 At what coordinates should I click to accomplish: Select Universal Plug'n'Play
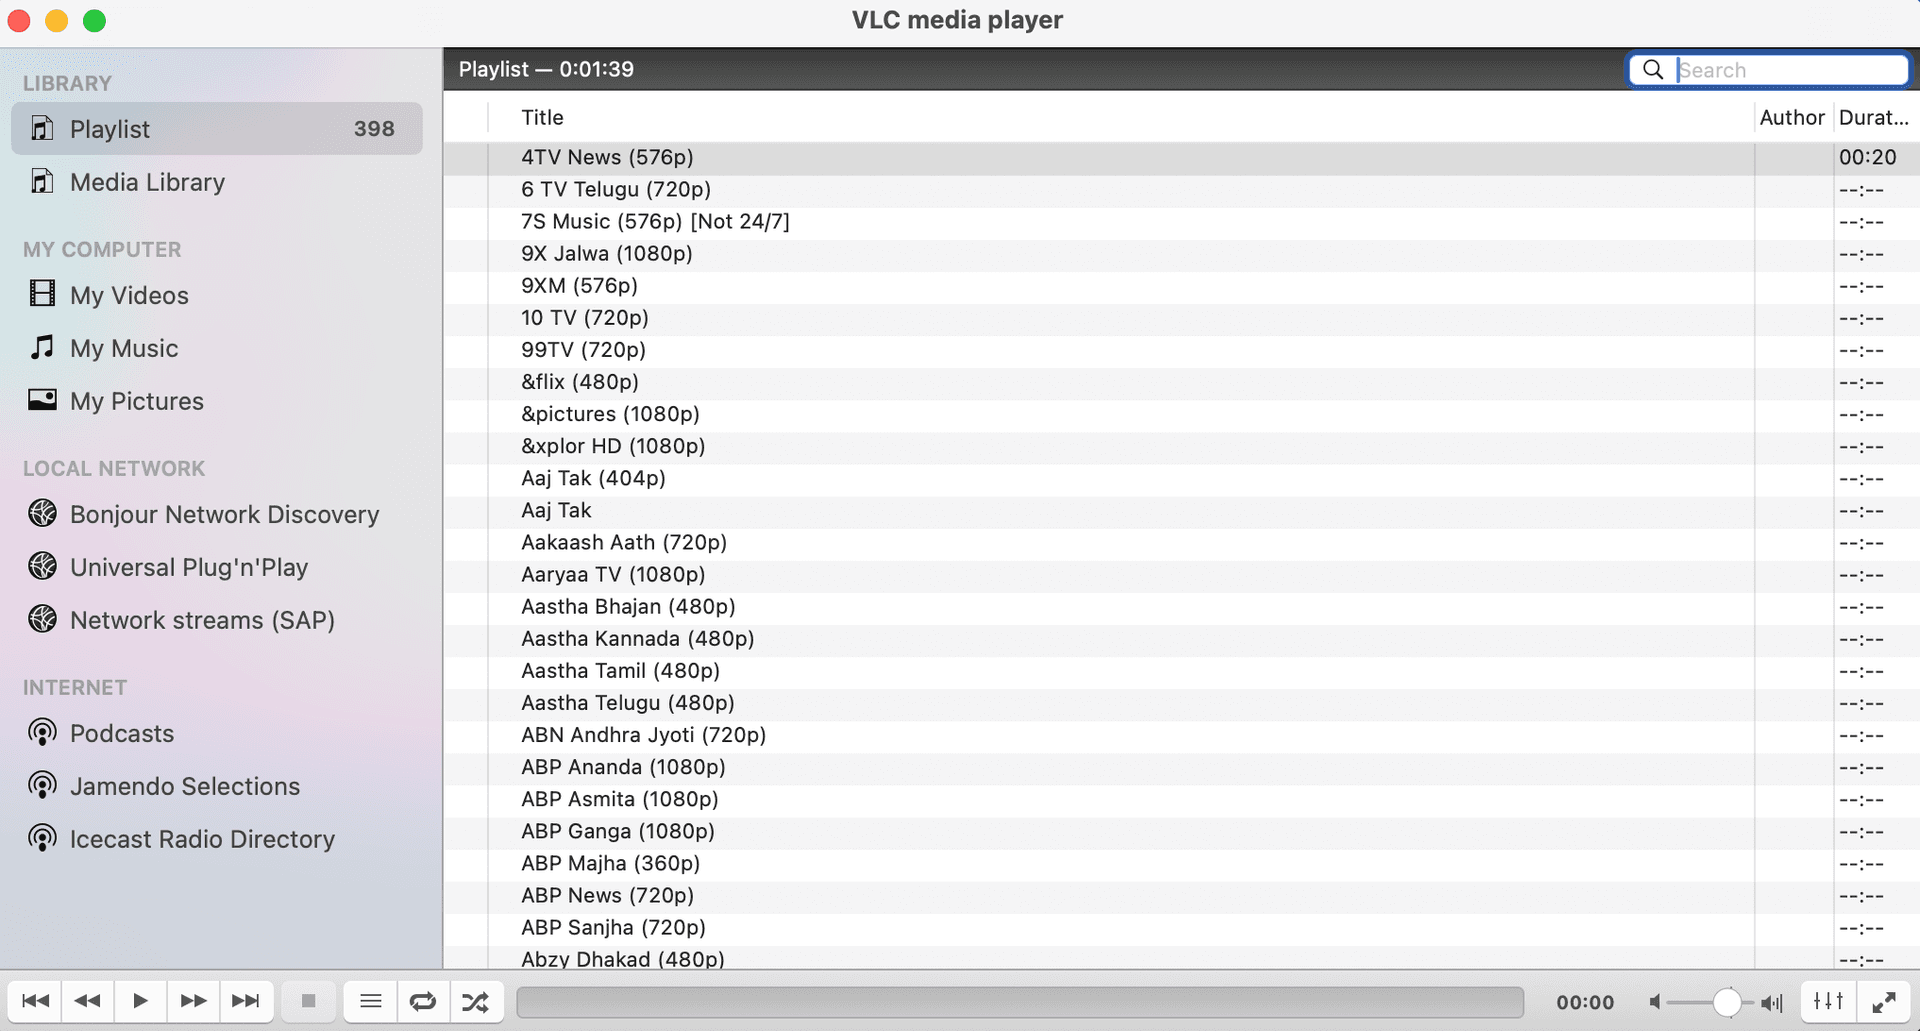coord(217,567)
